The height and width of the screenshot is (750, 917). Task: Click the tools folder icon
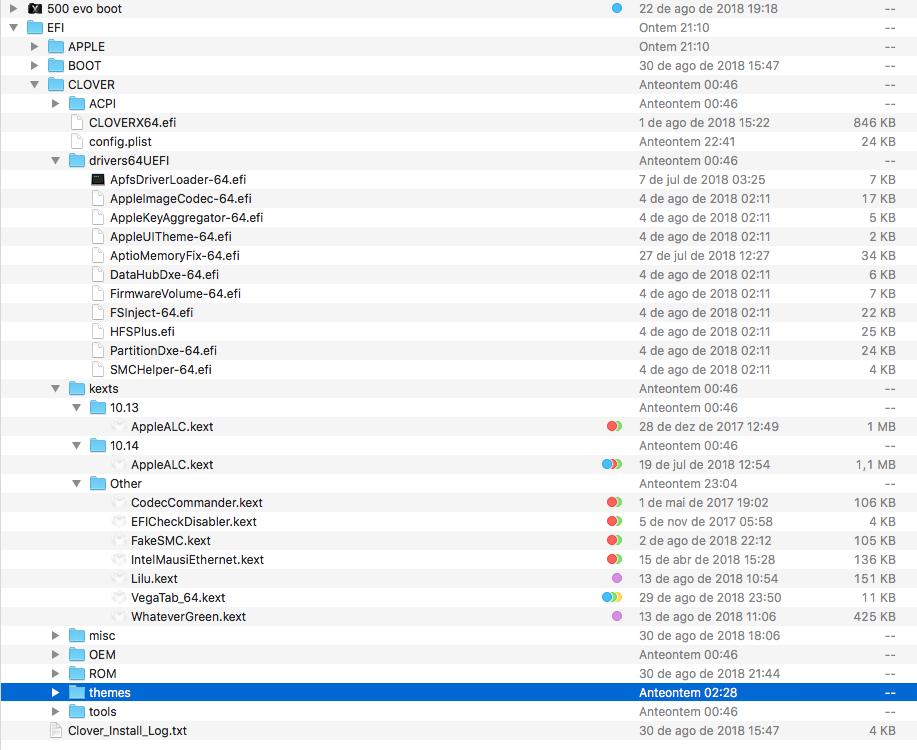click(77, 712)
